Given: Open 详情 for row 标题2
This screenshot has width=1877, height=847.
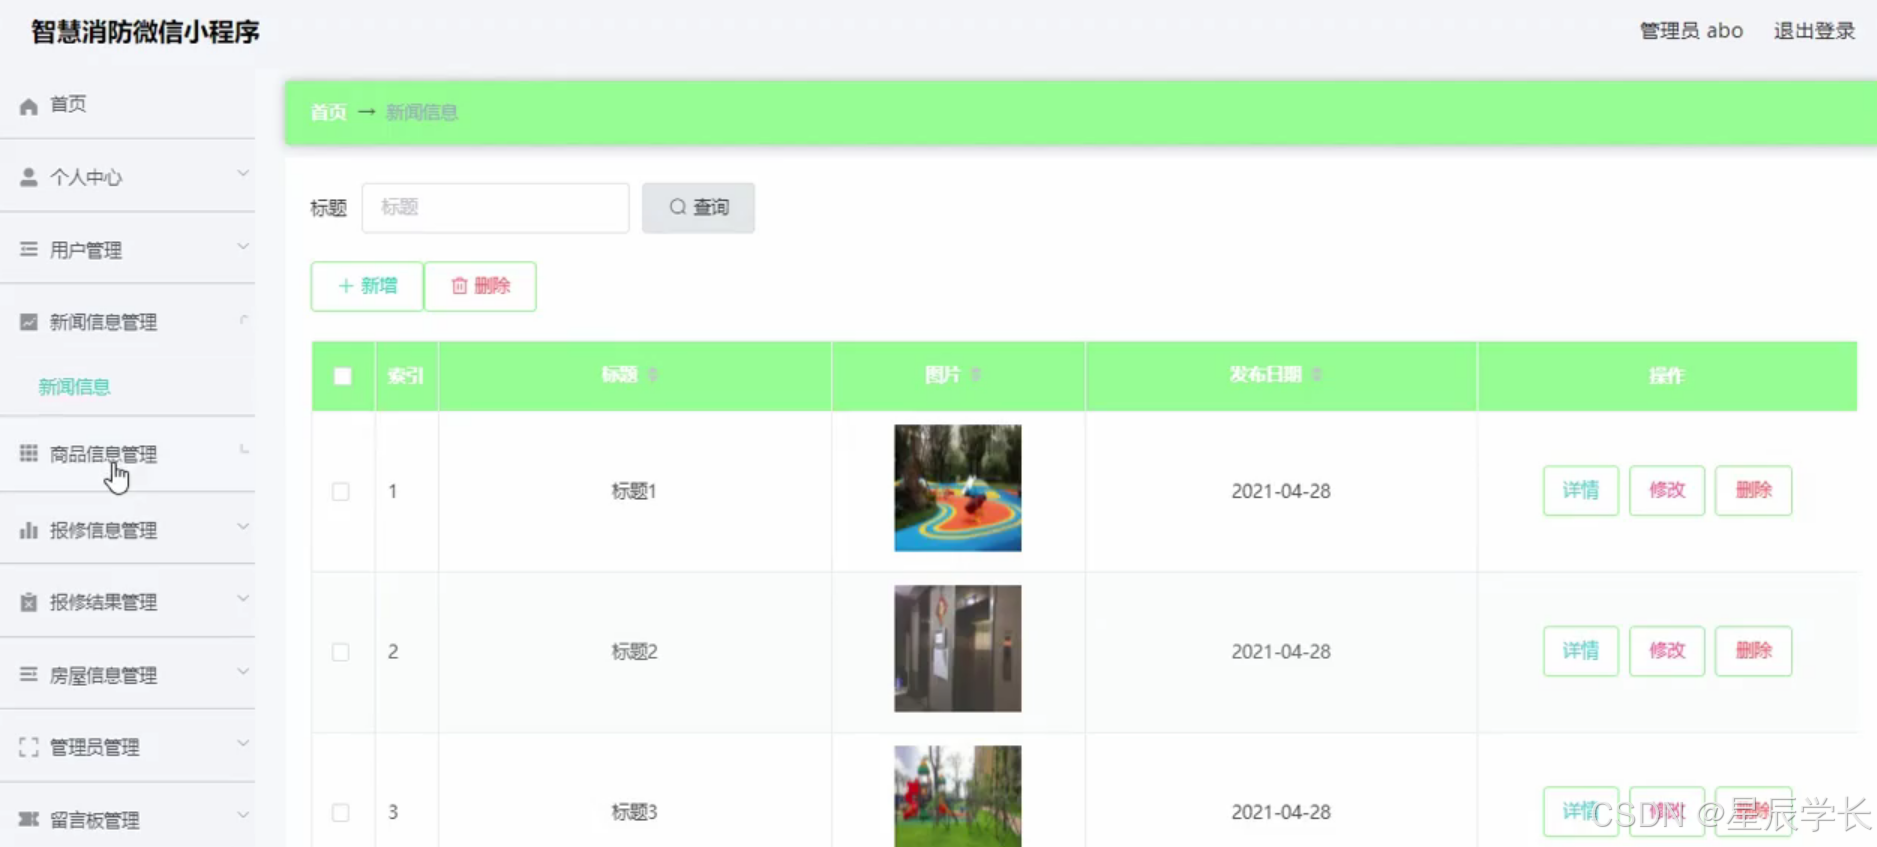Looking at the screenshot, I should click(x=1580, y=651).
